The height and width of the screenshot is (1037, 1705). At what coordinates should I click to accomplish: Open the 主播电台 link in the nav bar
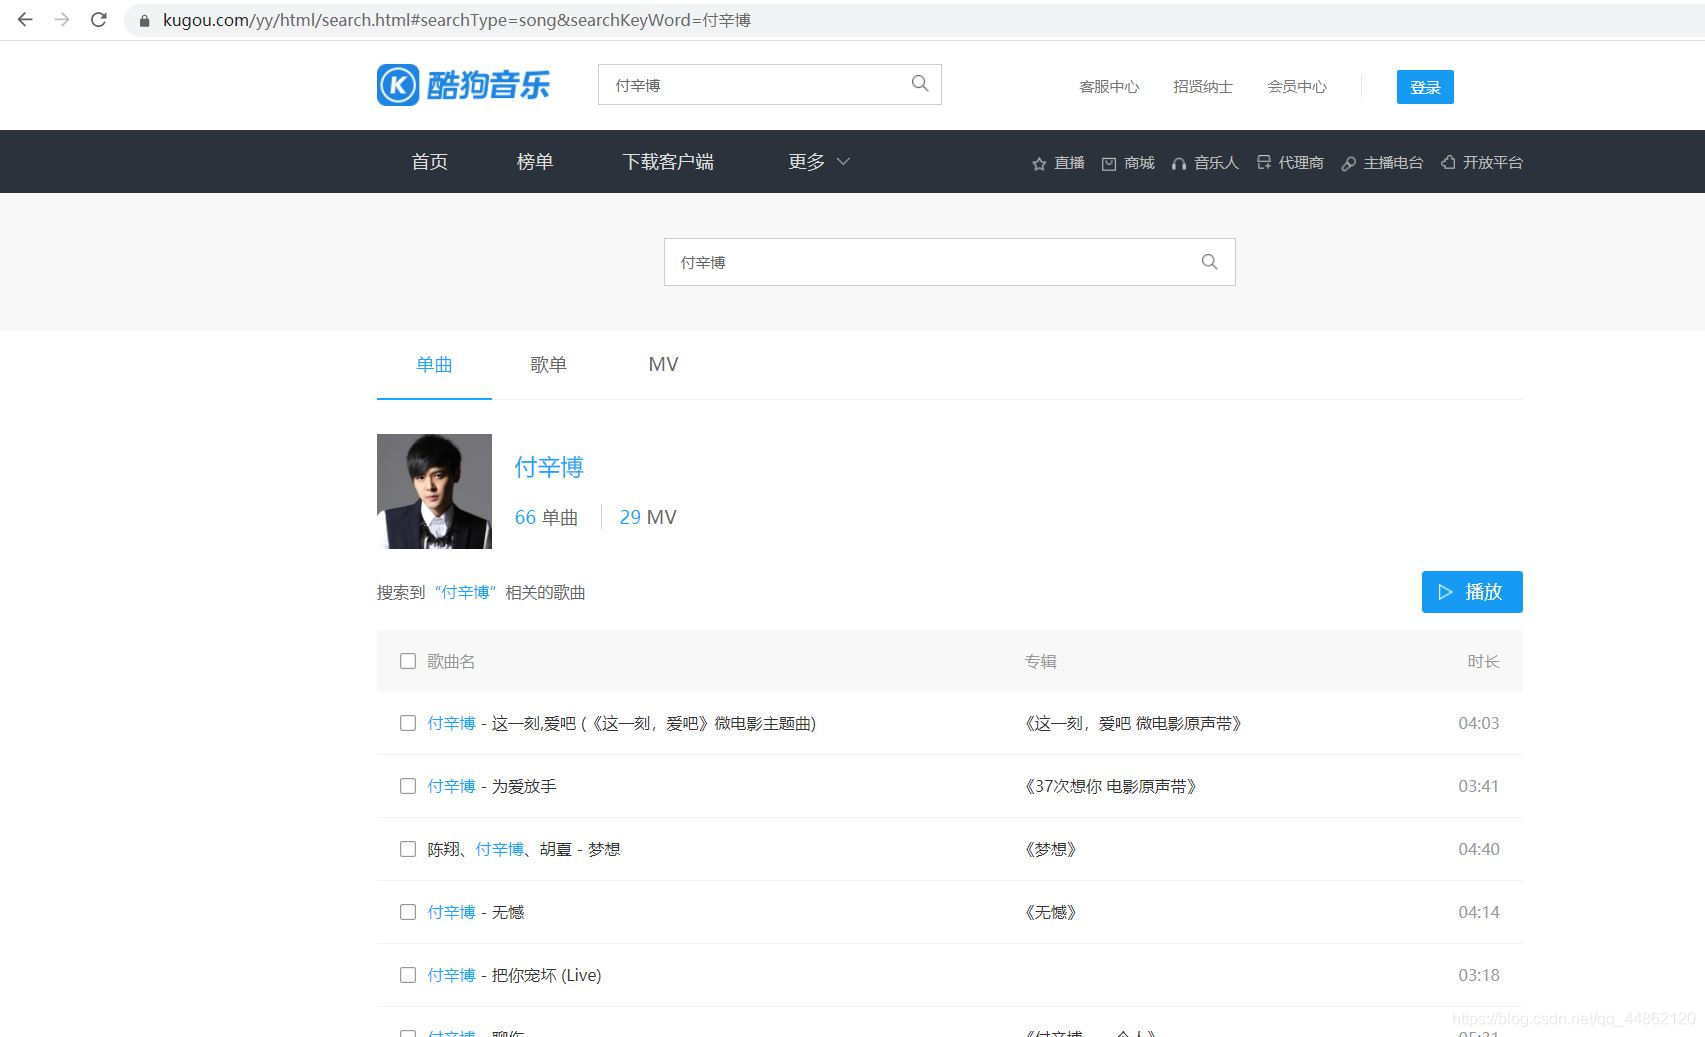1393,163
